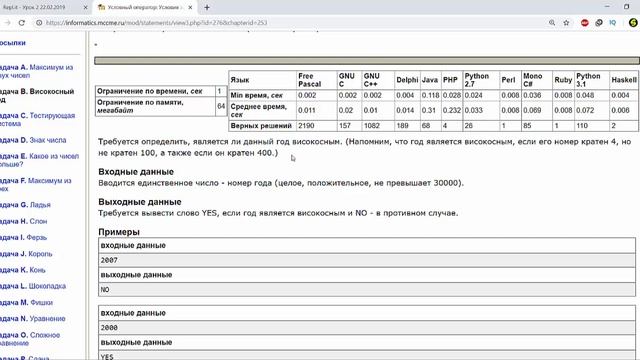This screenshot has width=640, height=360.
Task: Open Задача H. Слон
Action: [x=23, y=221]
